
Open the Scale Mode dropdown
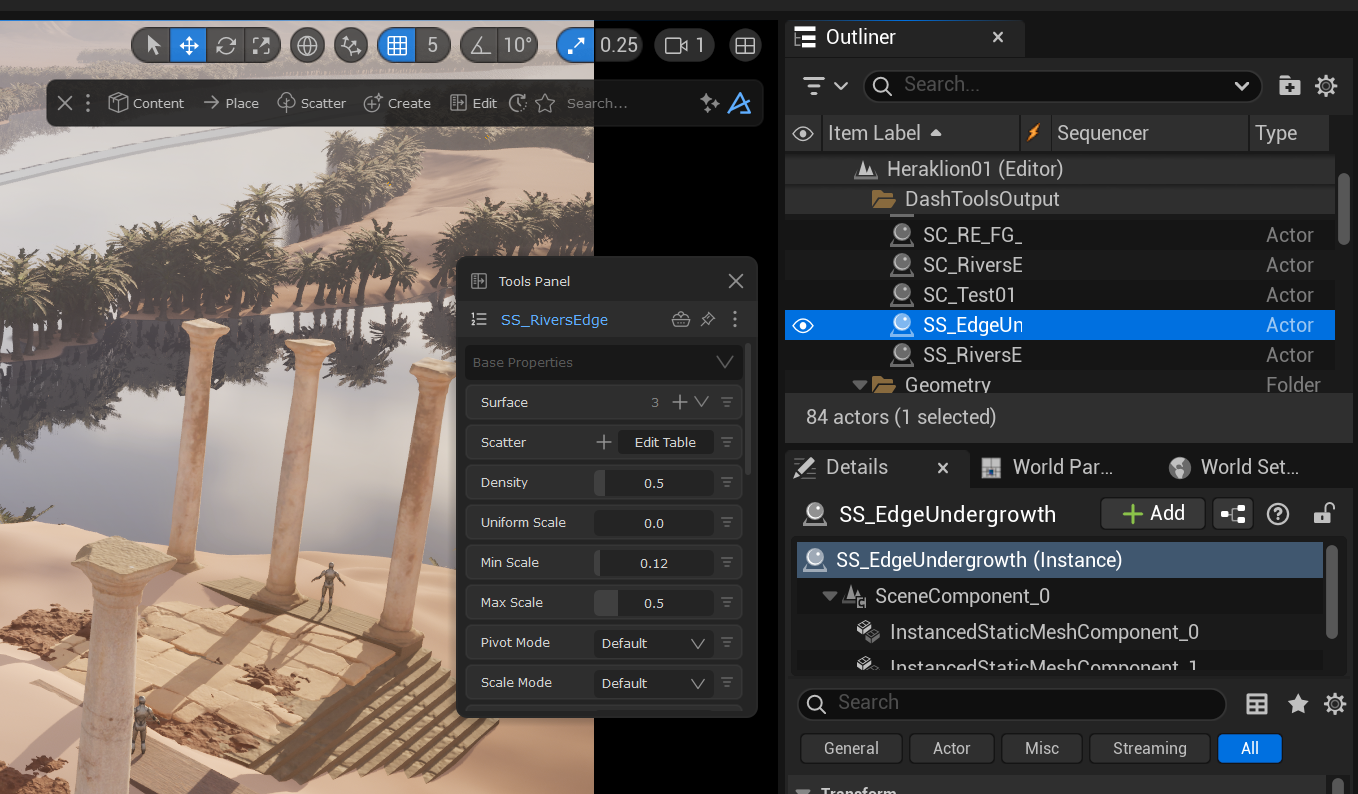(654, 683)
